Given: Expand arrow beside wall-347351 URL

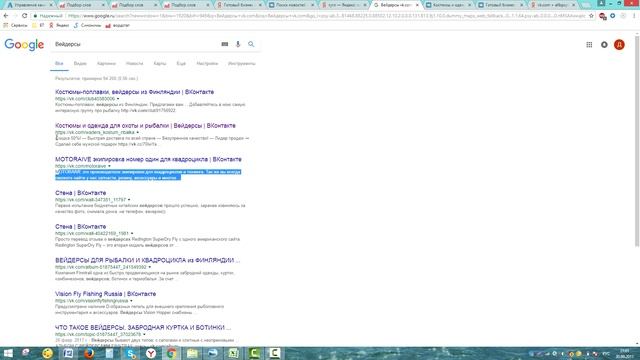Looking at the screenshot, I should 129,200.
